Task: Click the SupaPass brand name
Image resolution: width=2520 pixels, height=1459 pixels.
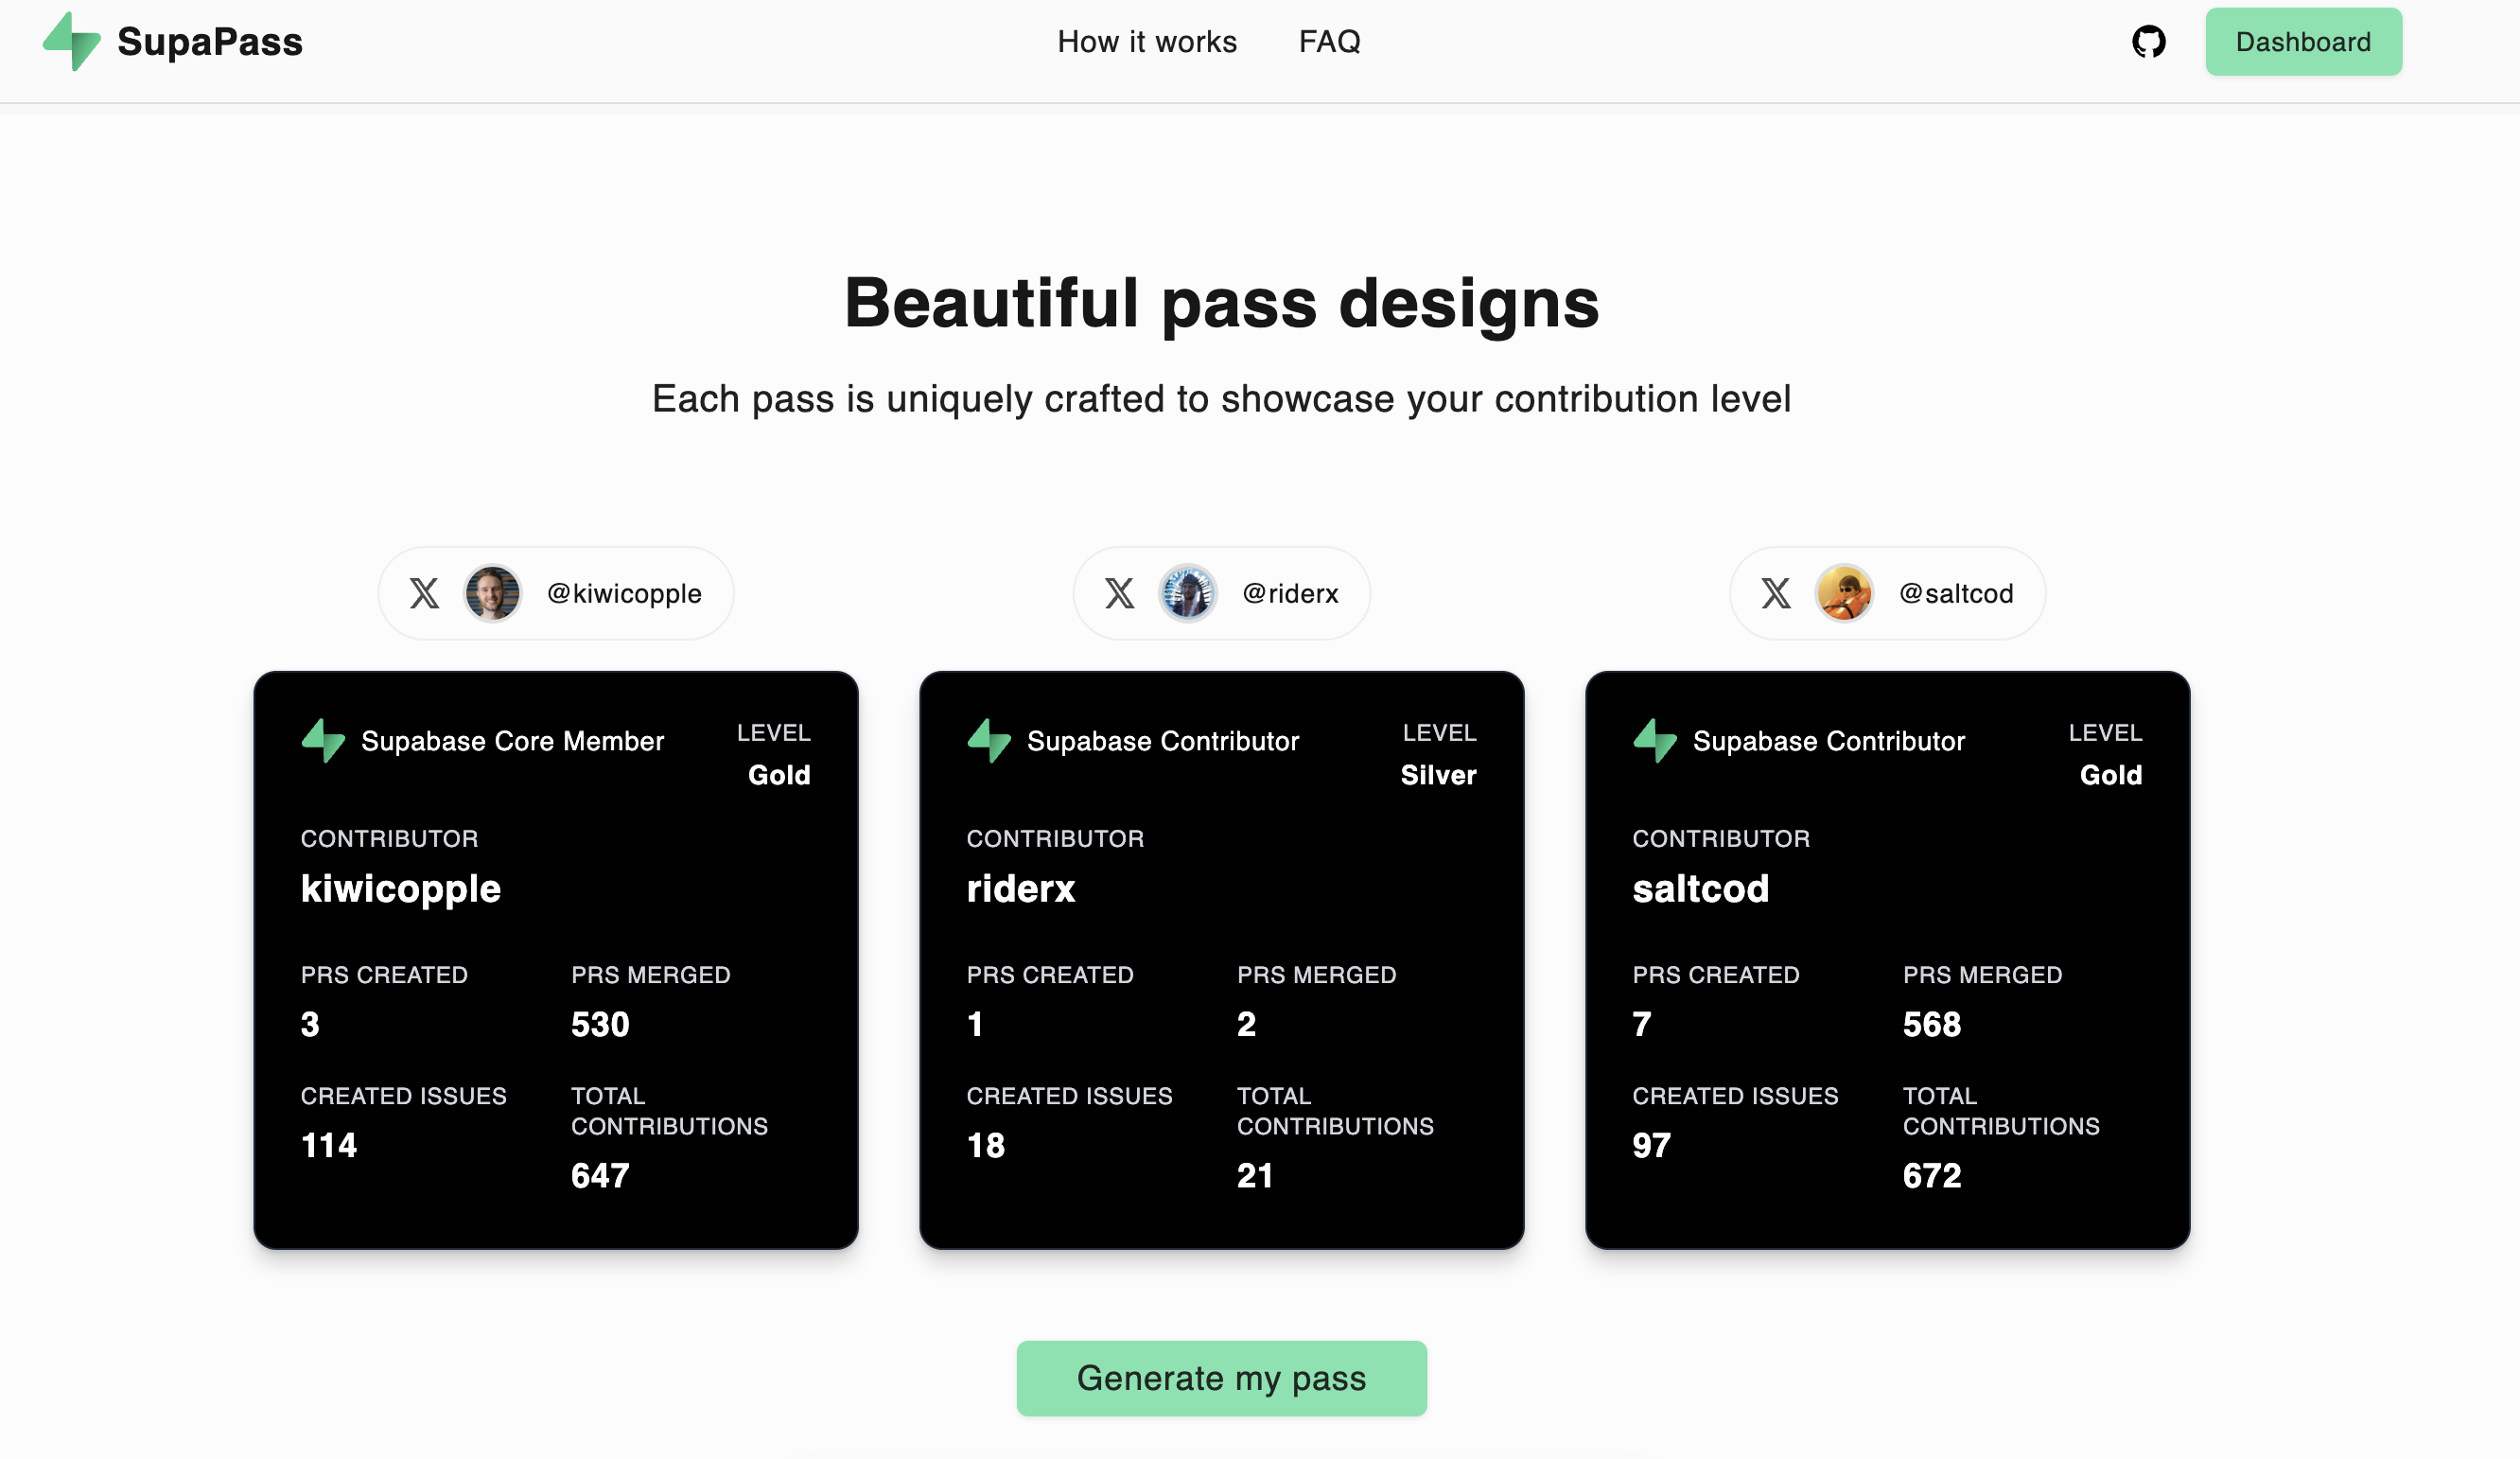Action: click(x=210, y=42)
